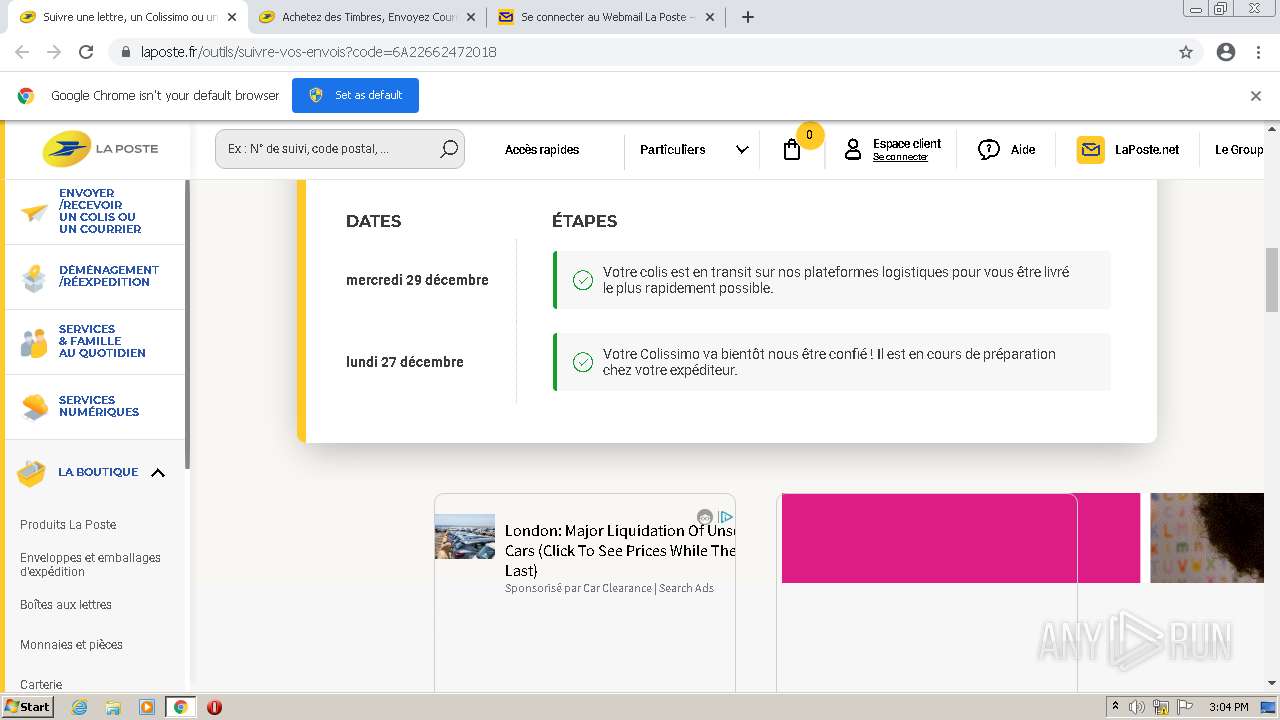The width and height of the screenshot is (1280, 720).
Task: Click the page vertical scrollbar thumb
Action: (x=1272, y=281)
